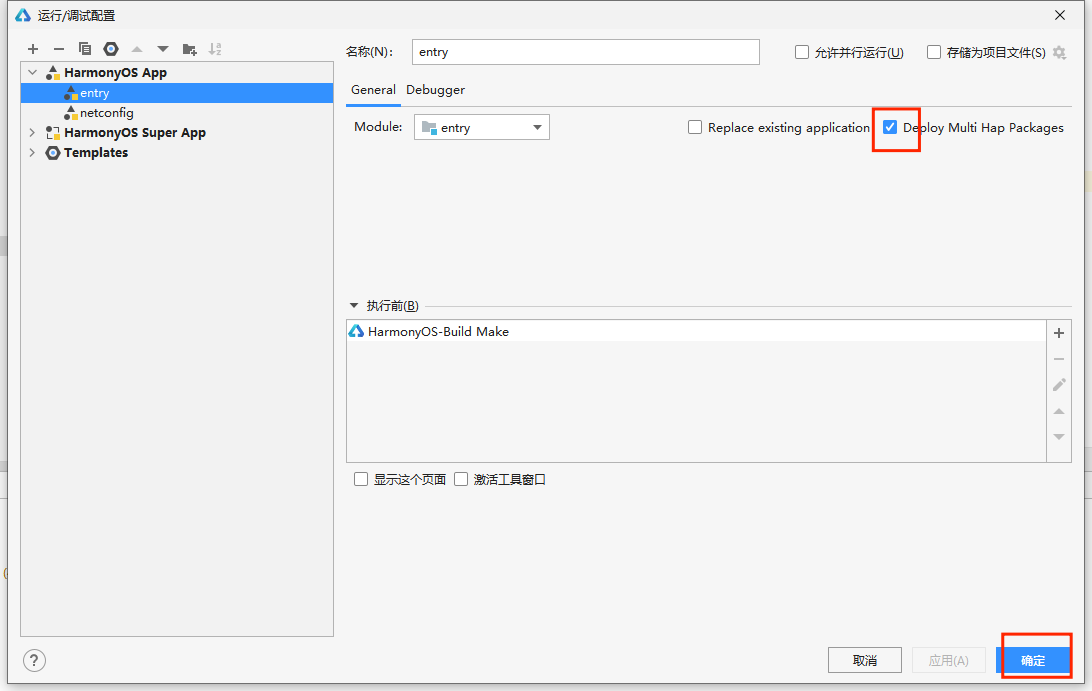Open the help button
The height and width of the screenshot is (691, 1092).
pos(34,660)
